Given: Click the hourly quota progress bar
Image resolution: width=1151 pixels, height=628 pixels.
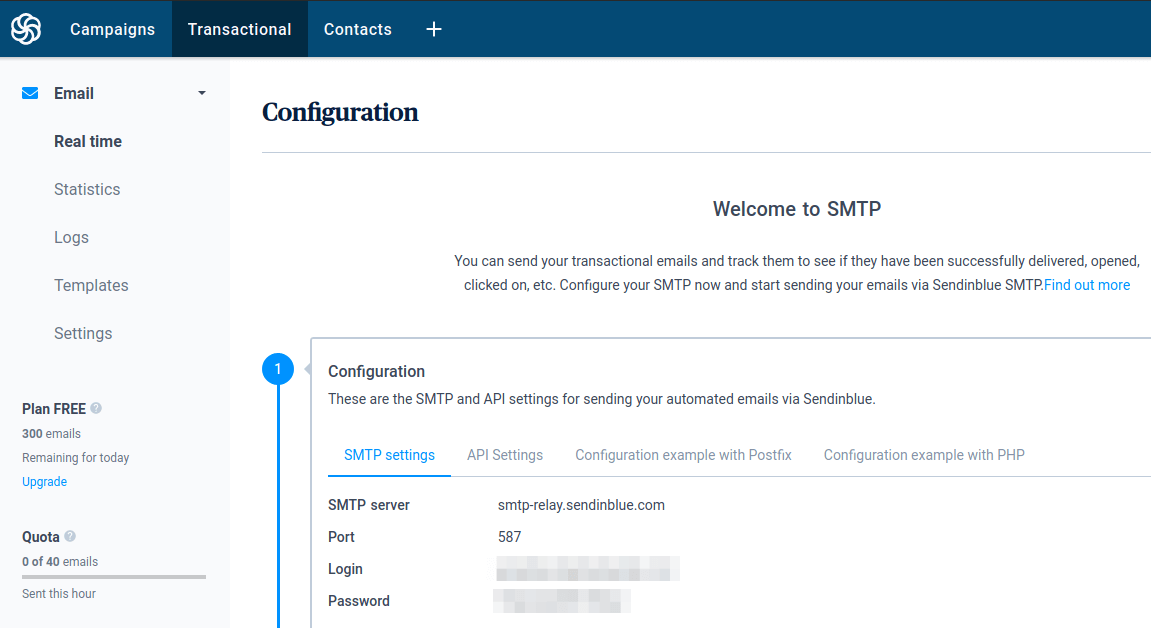Looking at the screenshot, I should click(114, 577).
